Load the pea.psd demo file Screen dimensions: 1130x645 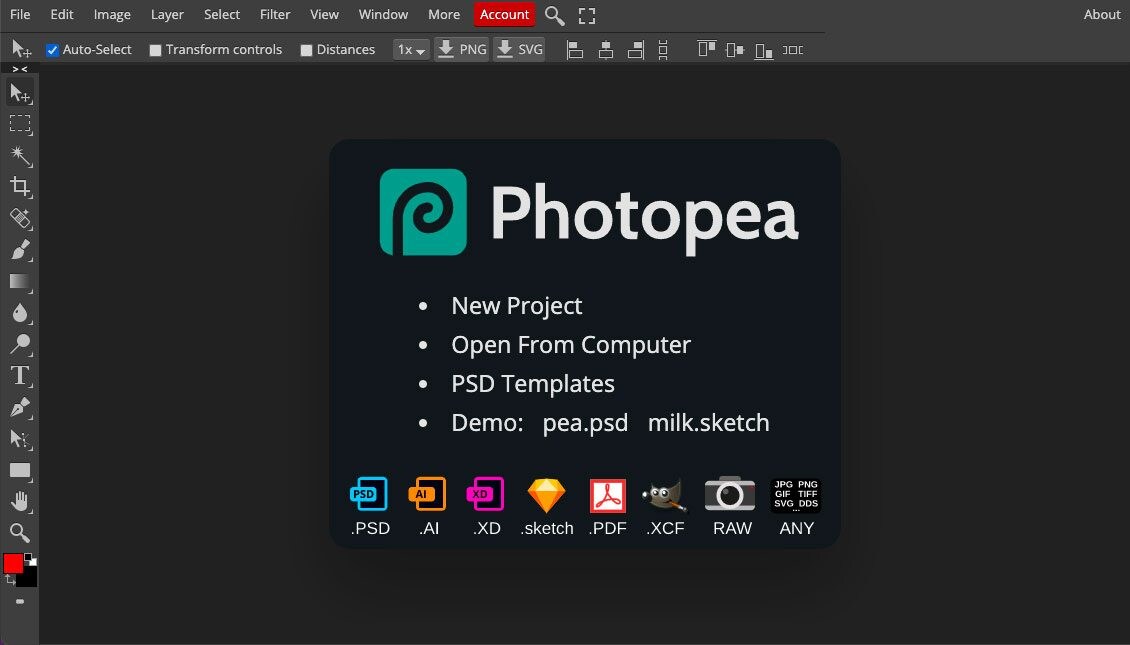point(585,422)
